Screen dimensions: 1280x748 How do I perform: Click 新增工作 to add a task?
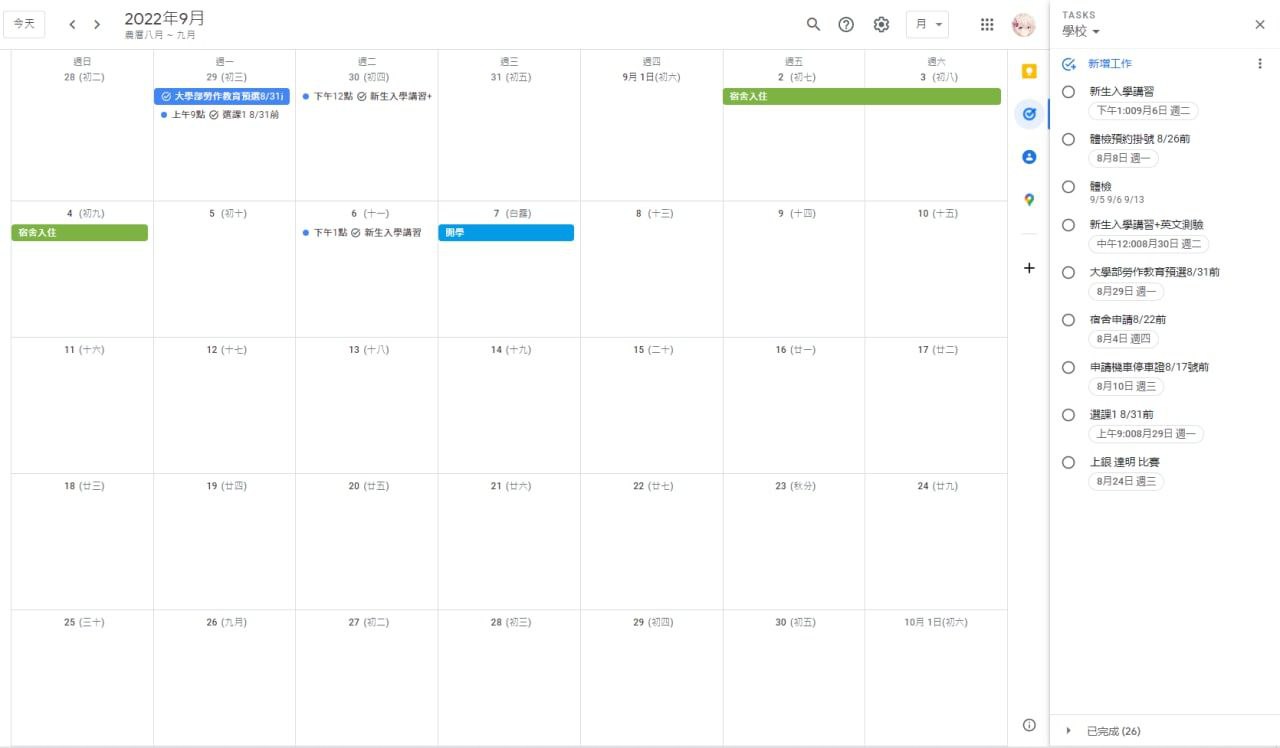(x=1110, y=64)
